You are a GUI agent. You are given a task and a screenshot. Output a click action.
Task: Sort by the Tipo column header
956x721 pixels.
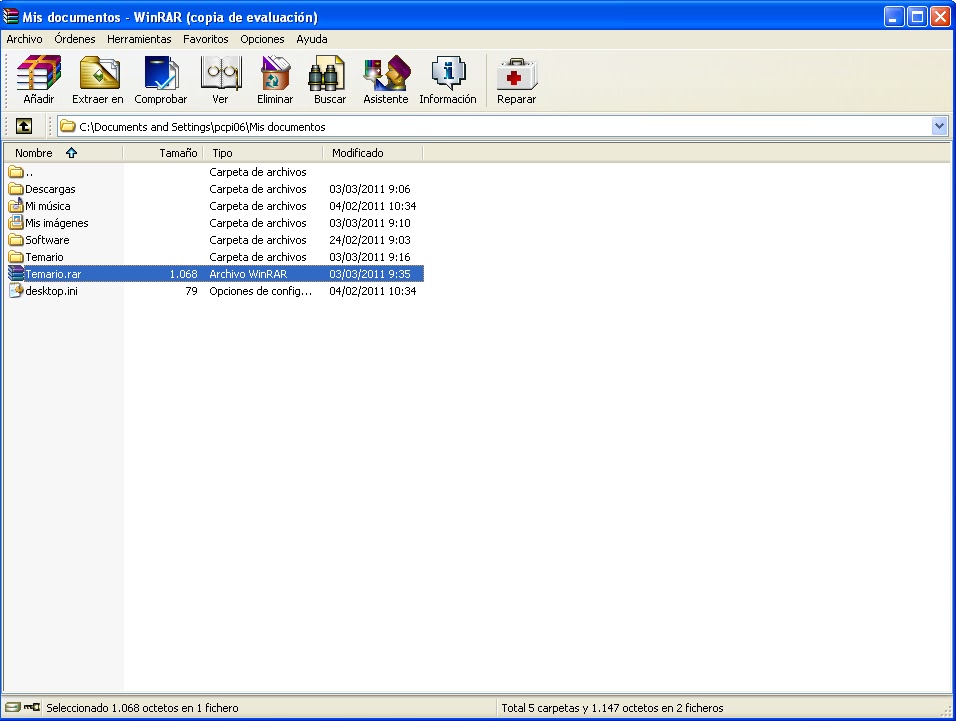pyautogui.click(x=263, y=153)
